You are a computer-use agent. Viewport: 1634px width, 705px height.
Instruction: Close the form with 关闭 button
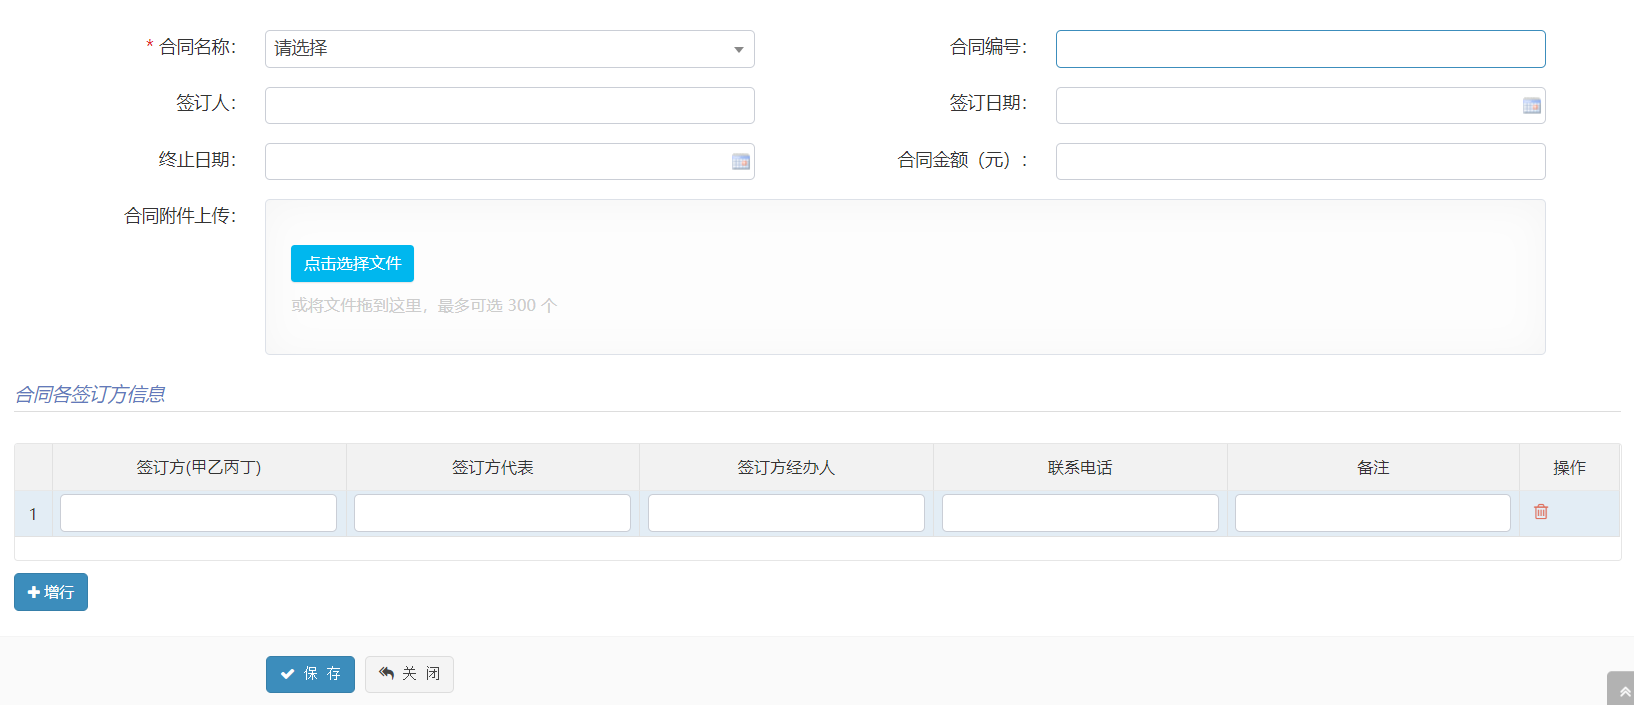point(409,674)
